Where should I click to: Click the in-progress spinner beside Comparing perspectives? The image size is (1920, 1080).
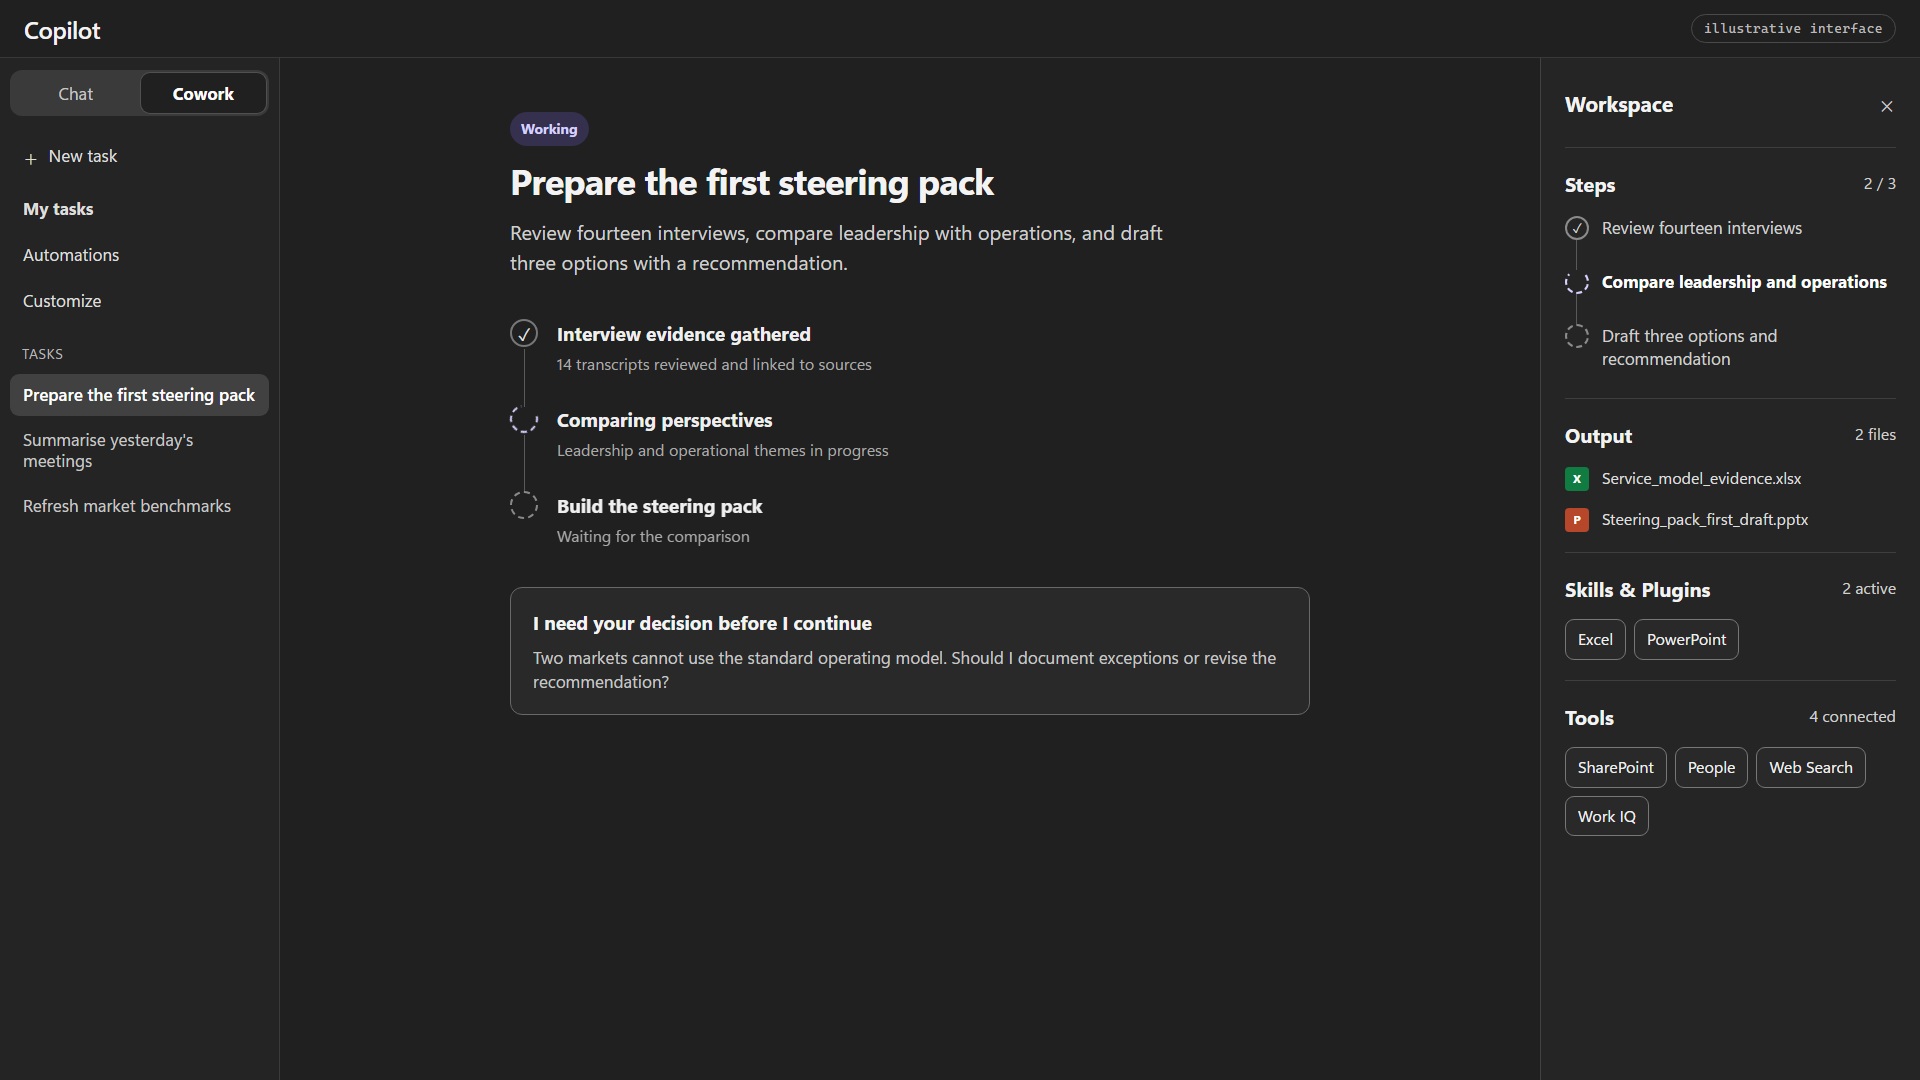coord(524,420)
